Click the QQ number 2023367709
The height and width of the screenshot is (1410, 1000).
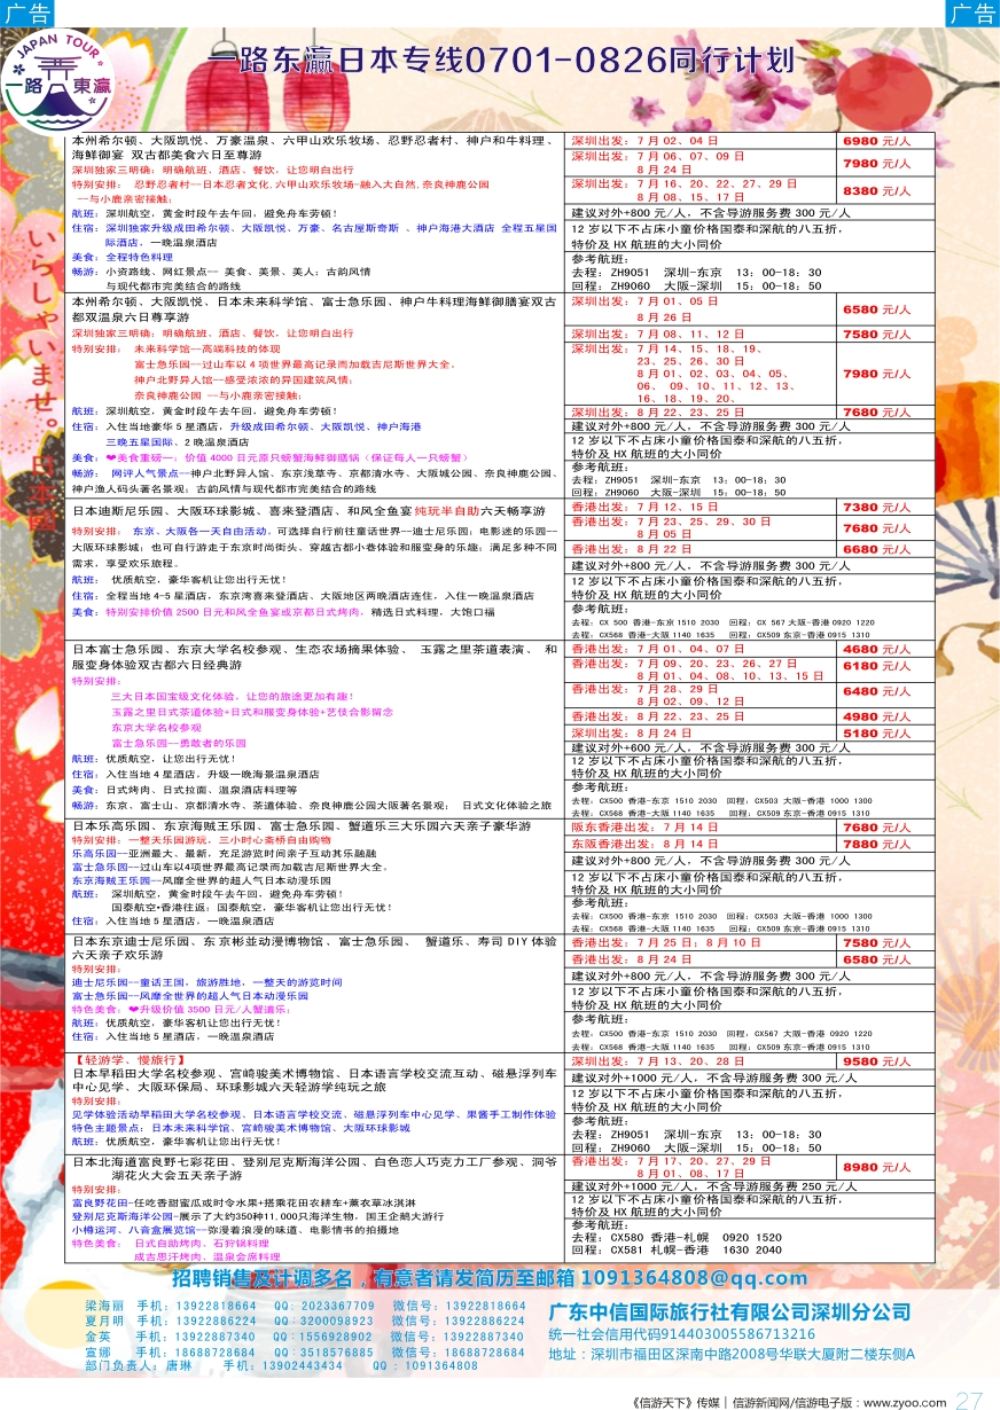click(338, 1306)
